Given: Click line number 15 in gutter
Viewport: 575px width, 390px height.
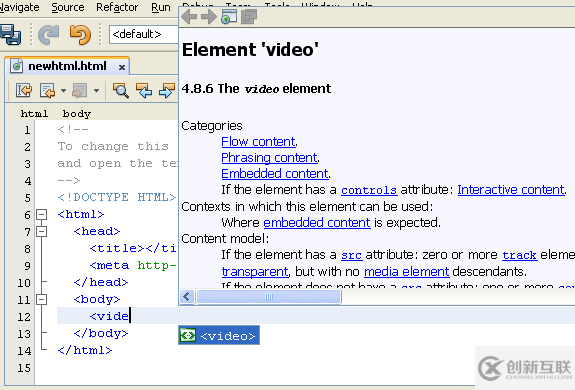Looking at the screenshot, I should [x=24, y=368].
